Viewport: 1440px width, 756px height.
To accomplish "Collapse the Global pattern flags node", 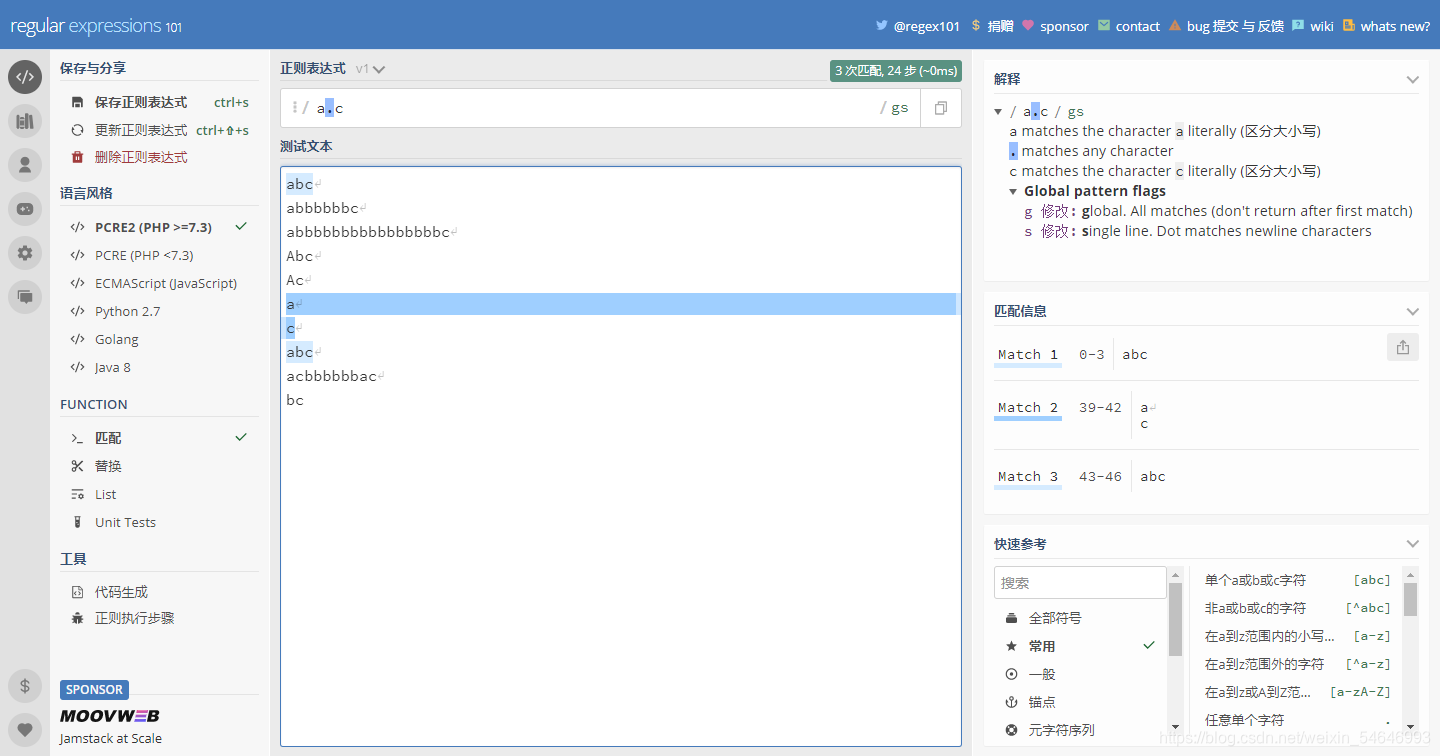I will pyautogui.click(x=1013, y=191).
